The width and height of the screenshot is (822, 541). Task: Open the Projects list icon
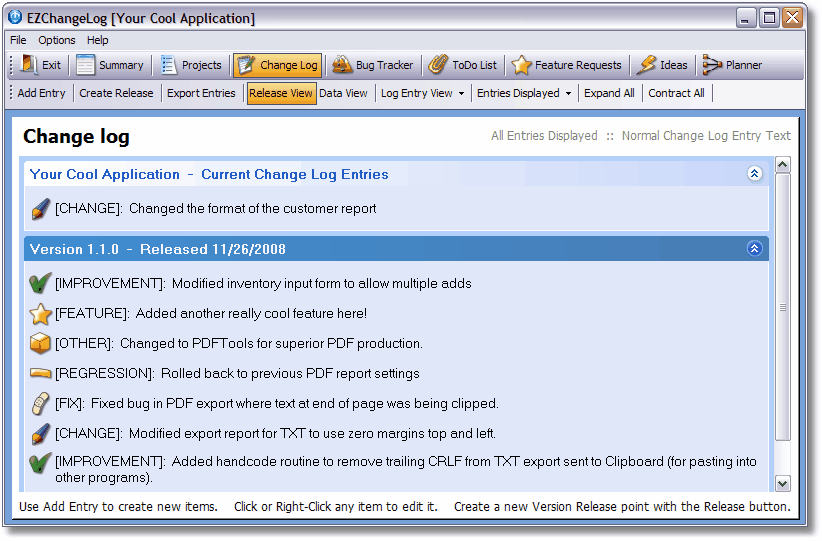tap(168, 65)
